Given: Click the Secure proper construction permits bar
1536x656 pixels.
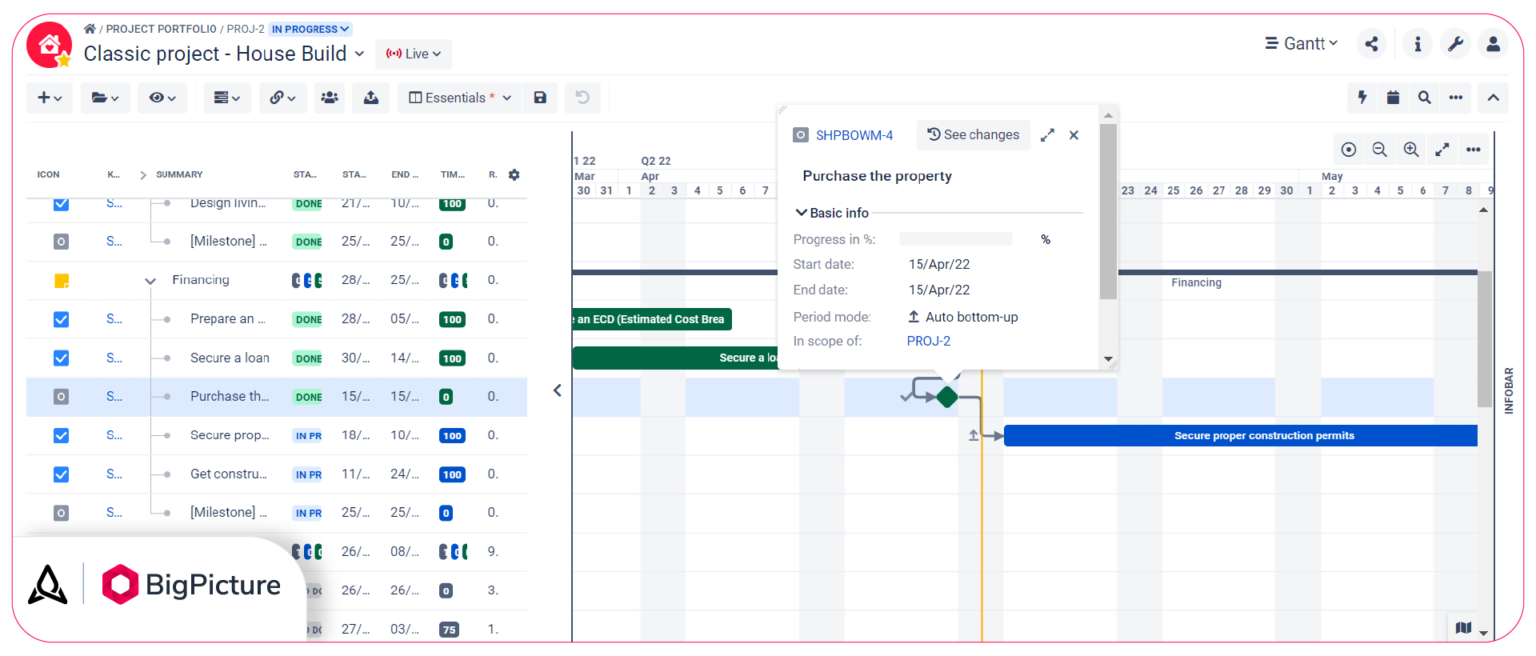Looking at the screenshot, I should pyautogui.click(x=1240, y=435).
